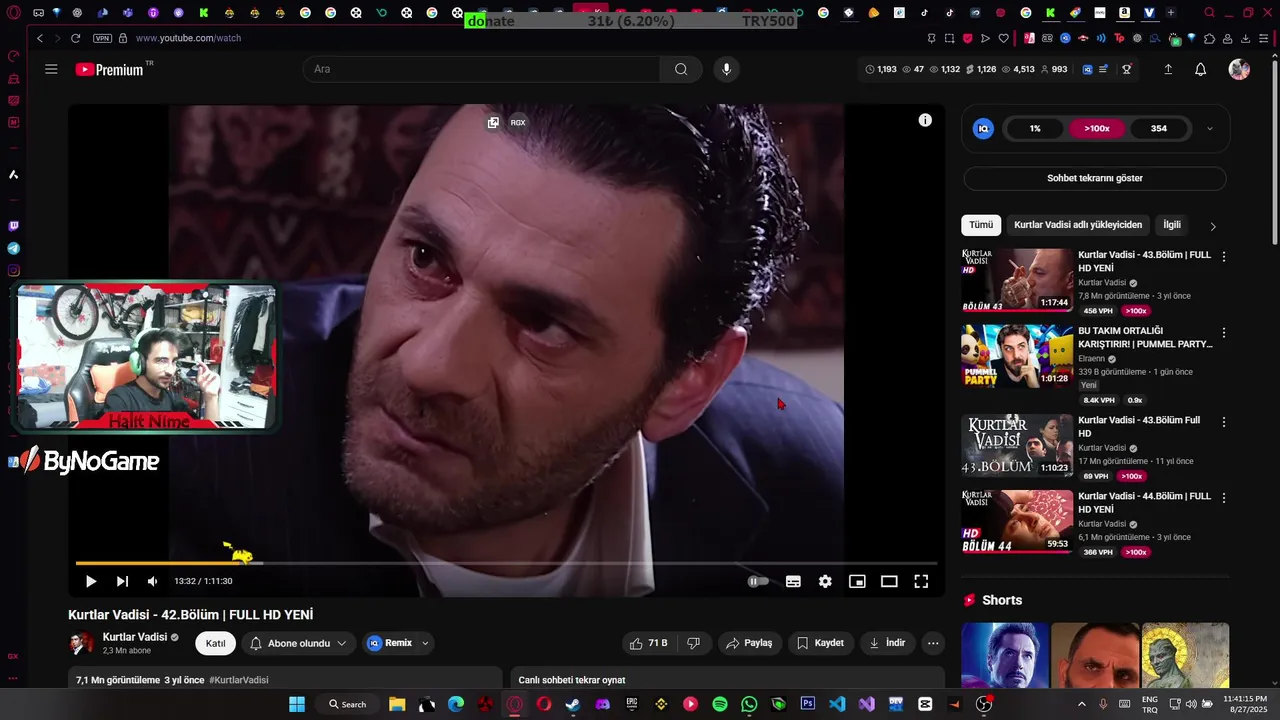Image resolution: width=1280 pixels, height=720 pixels.
Task: Click the VPN badge in address bar
Action: coord(102,38)
